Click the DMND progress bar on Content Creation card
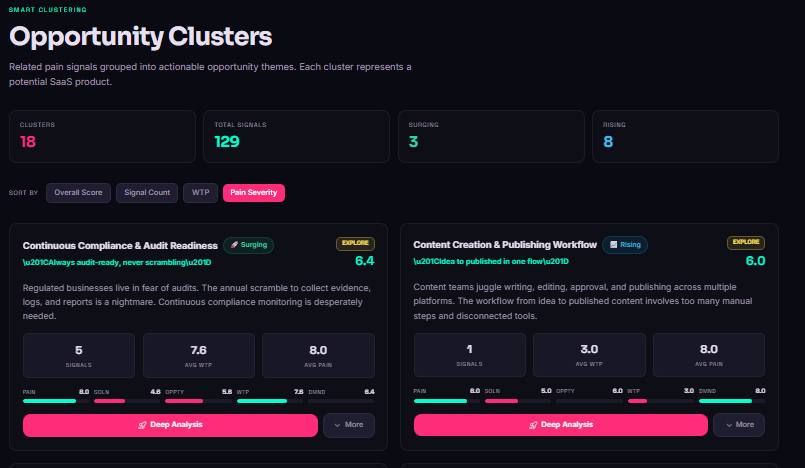This screenshot has width=805, height=468. [x=732, y=401]
